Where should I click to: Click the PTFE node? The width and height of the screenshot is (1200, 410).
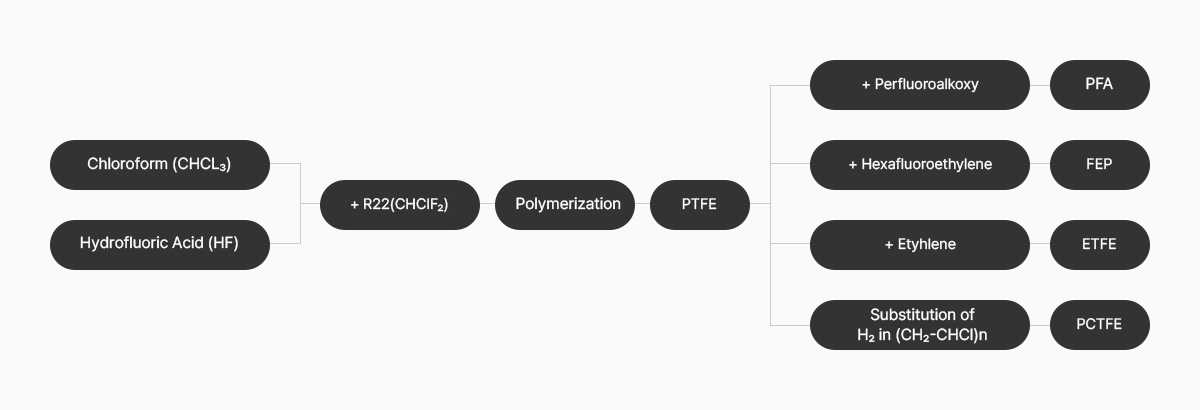pyautogui.click(x=700, y=205)
